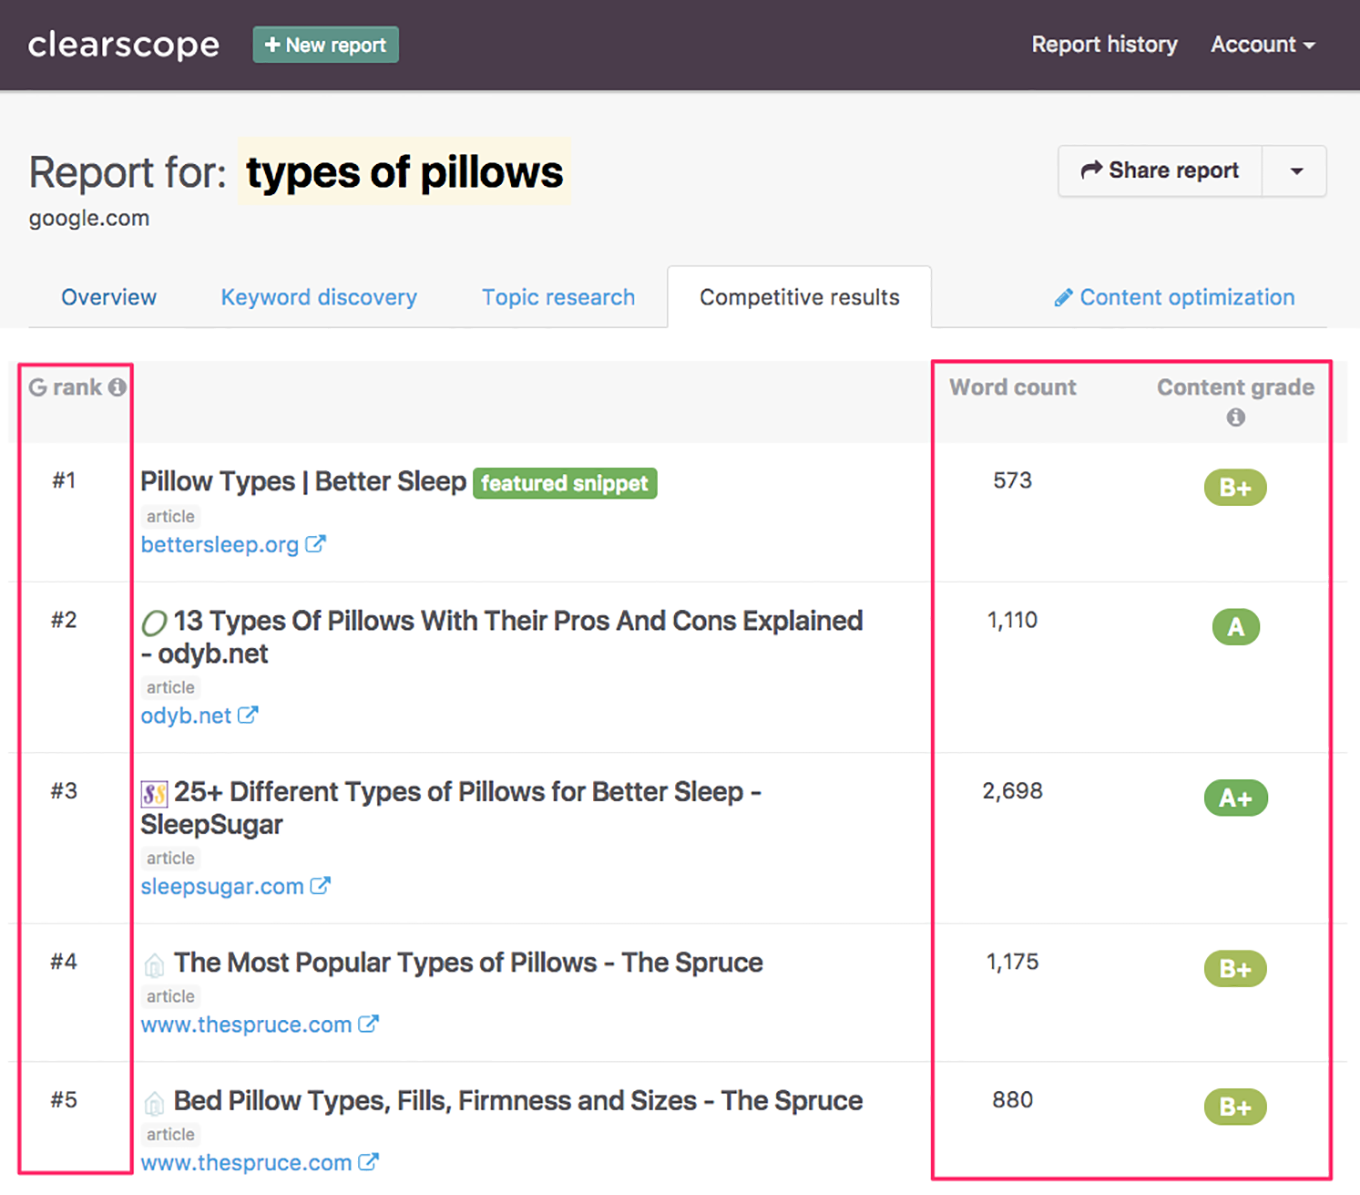Click the Share report button
The height and width of the screenshot is (1195, 1360).
click(x=1160, y=171)
